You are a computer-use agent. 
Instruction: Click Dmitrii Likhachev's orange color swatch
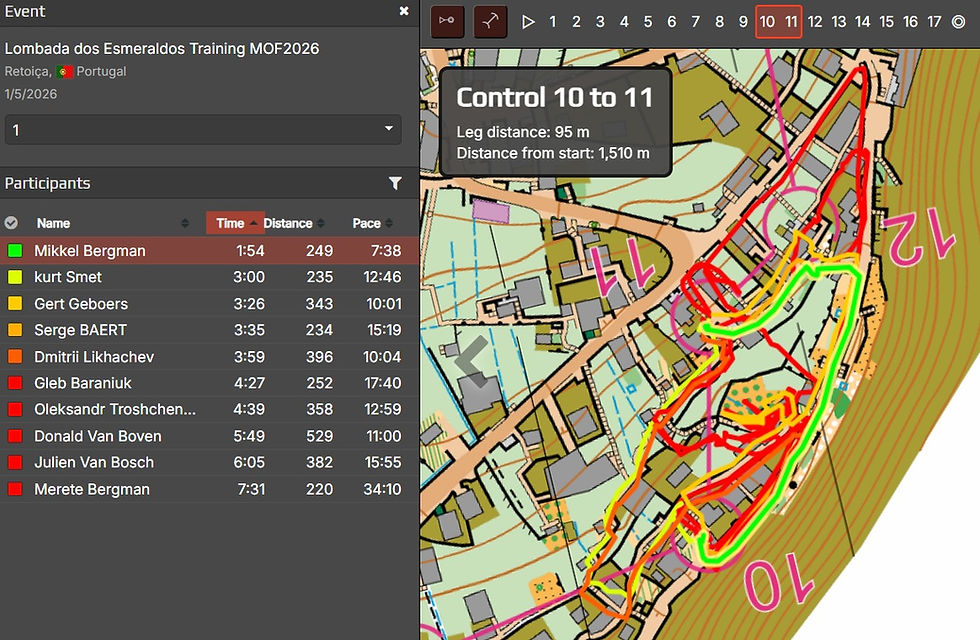click(14, 357)
